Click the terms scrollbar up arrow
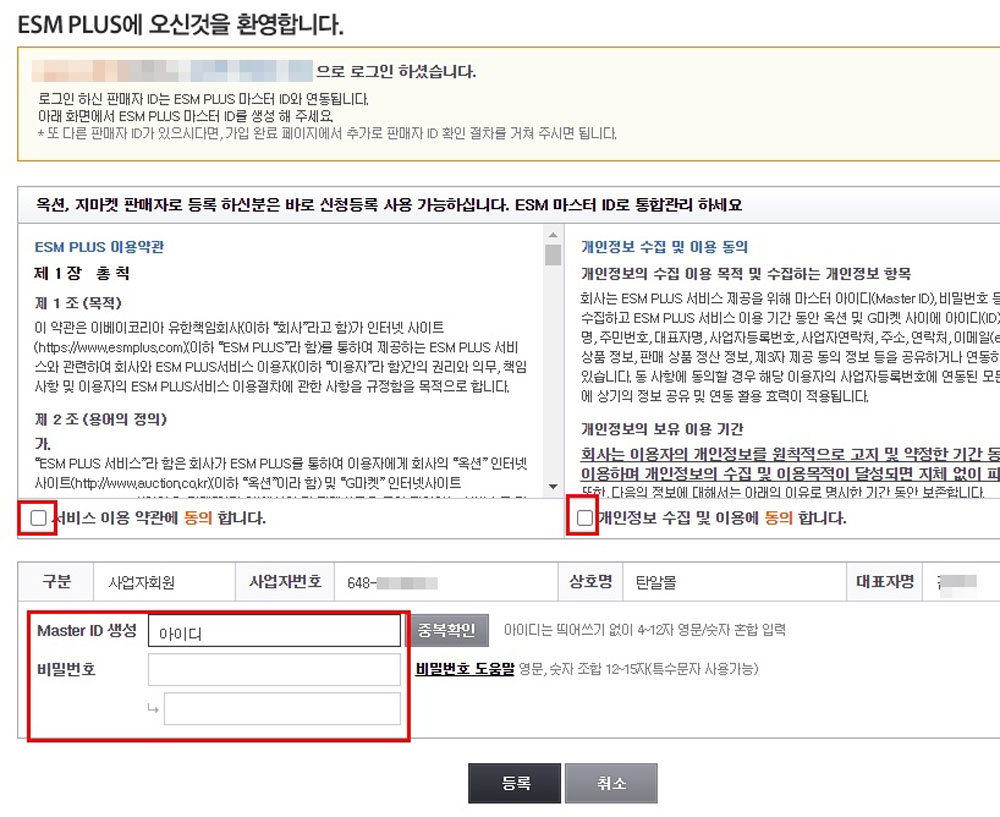 click(x=553, y=235)
